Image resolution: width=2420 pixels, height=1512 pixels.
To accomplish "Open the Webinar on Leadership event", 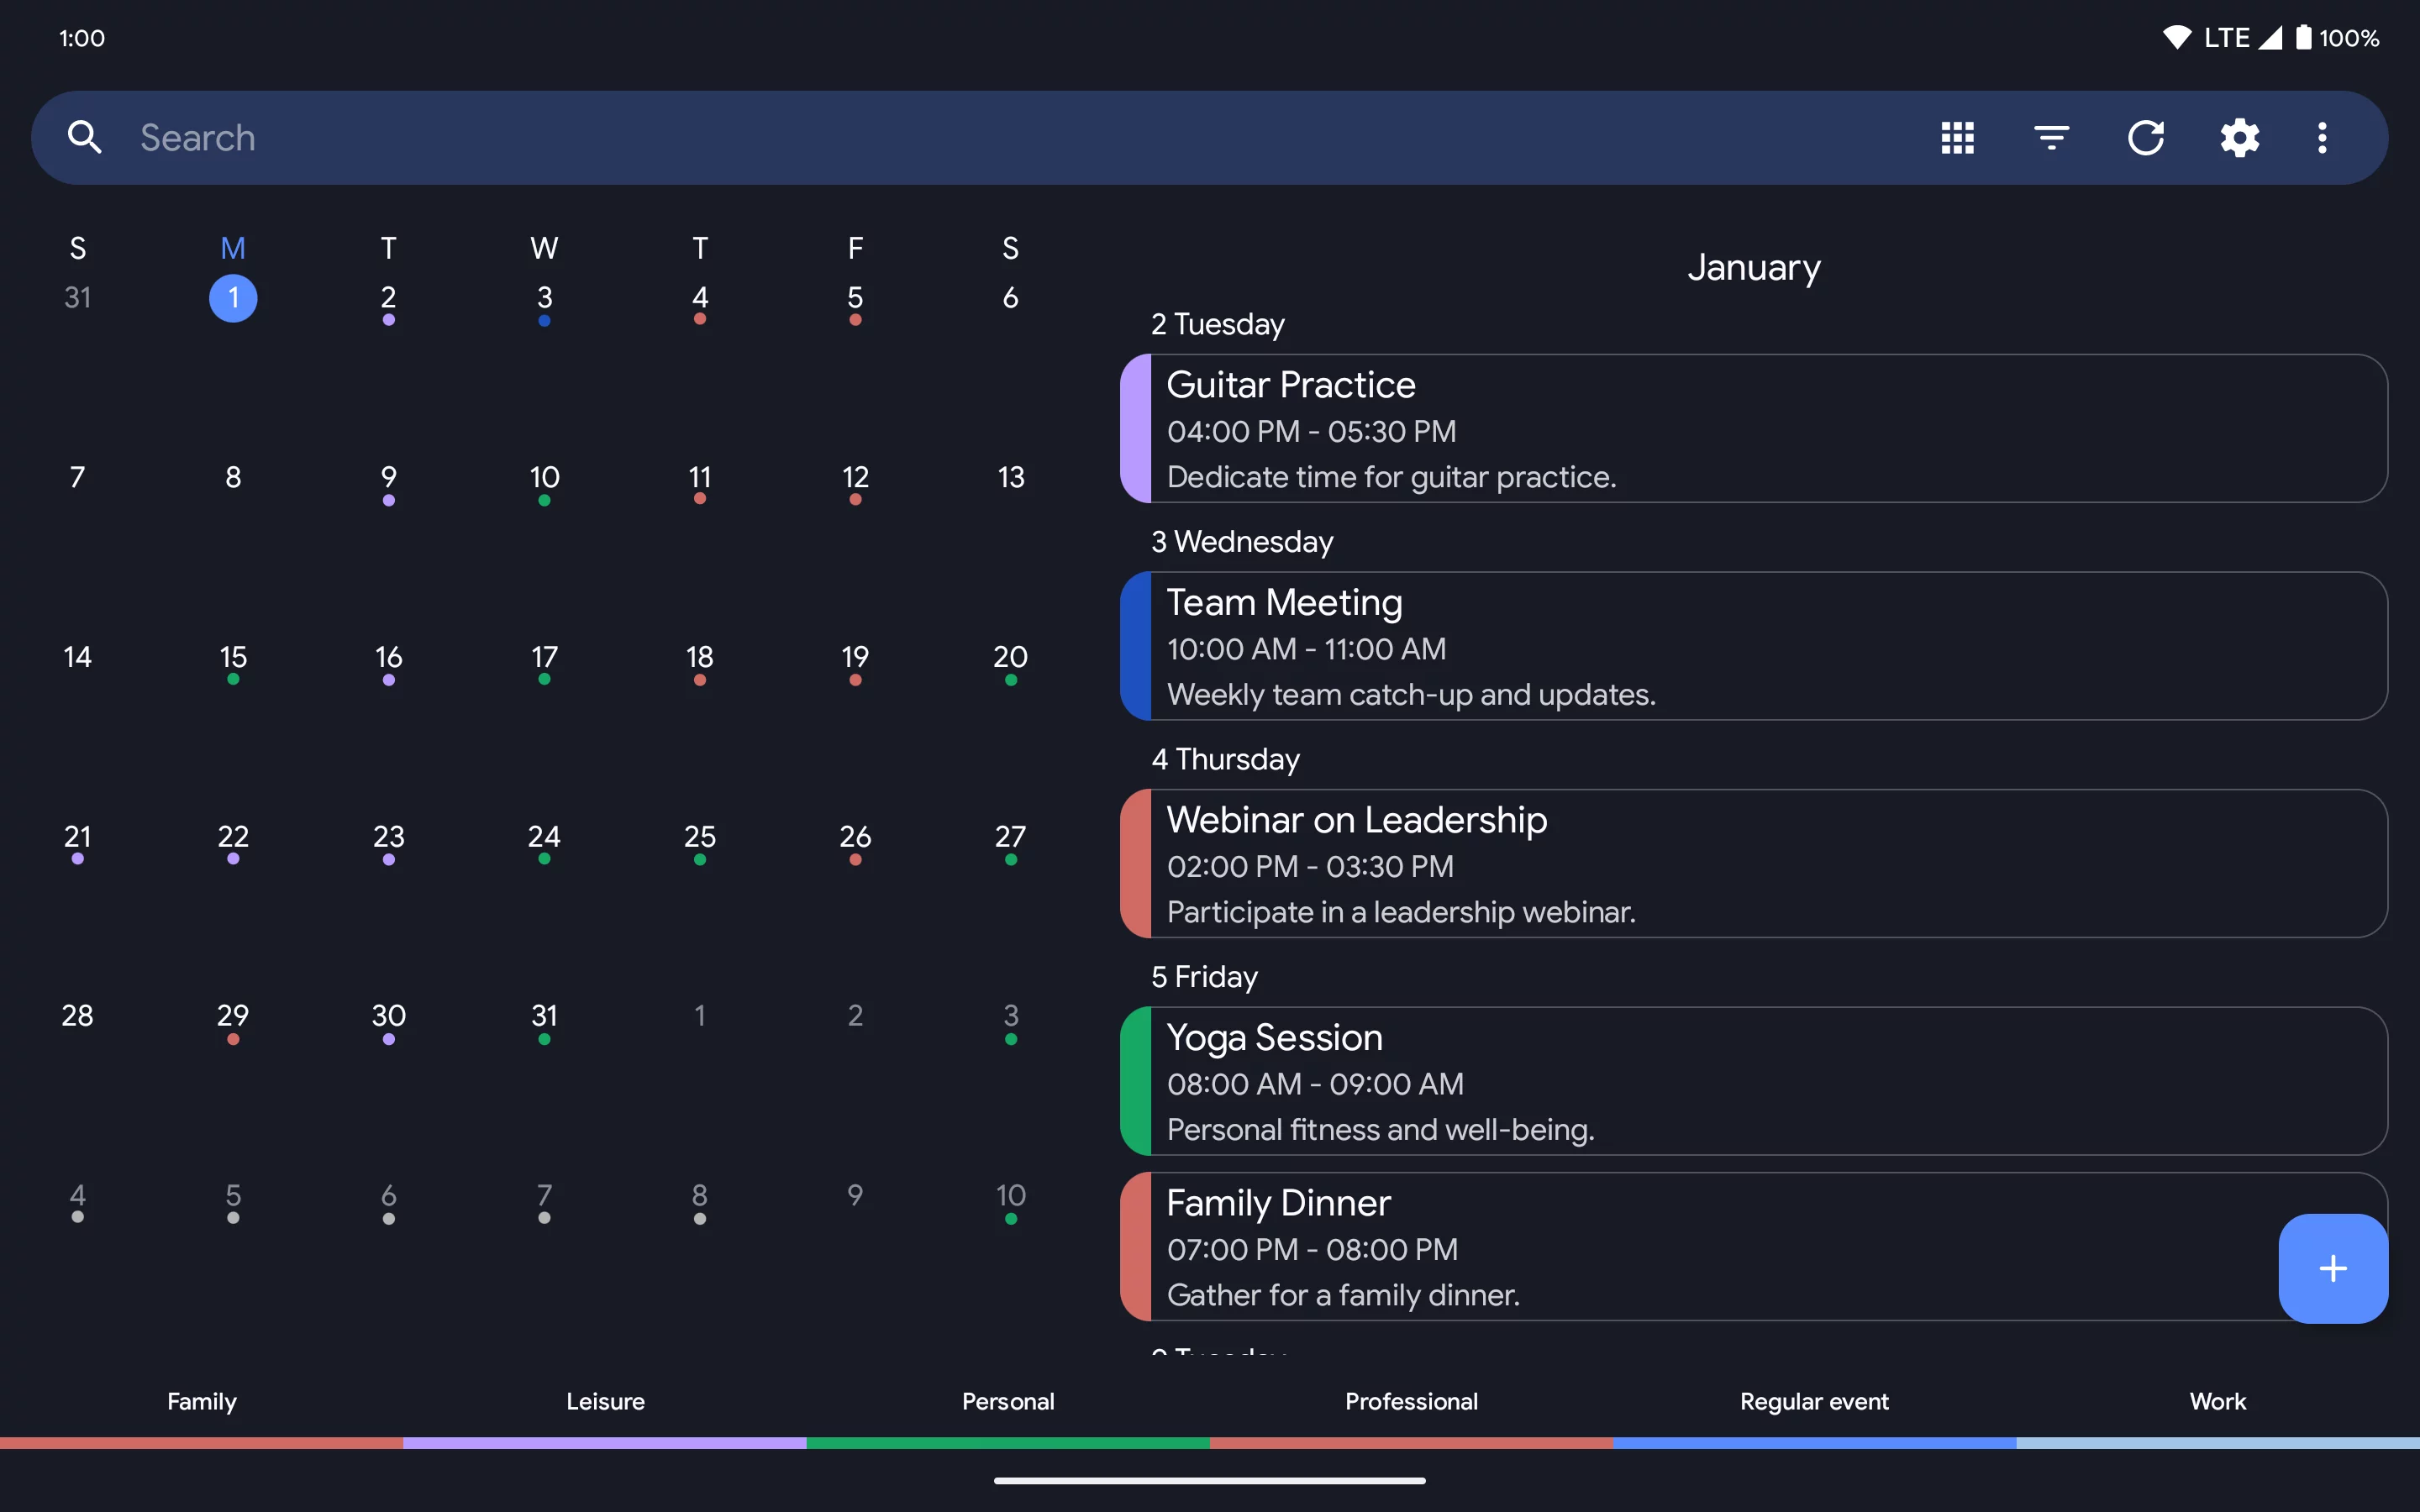I will (x=1752, y=864).
